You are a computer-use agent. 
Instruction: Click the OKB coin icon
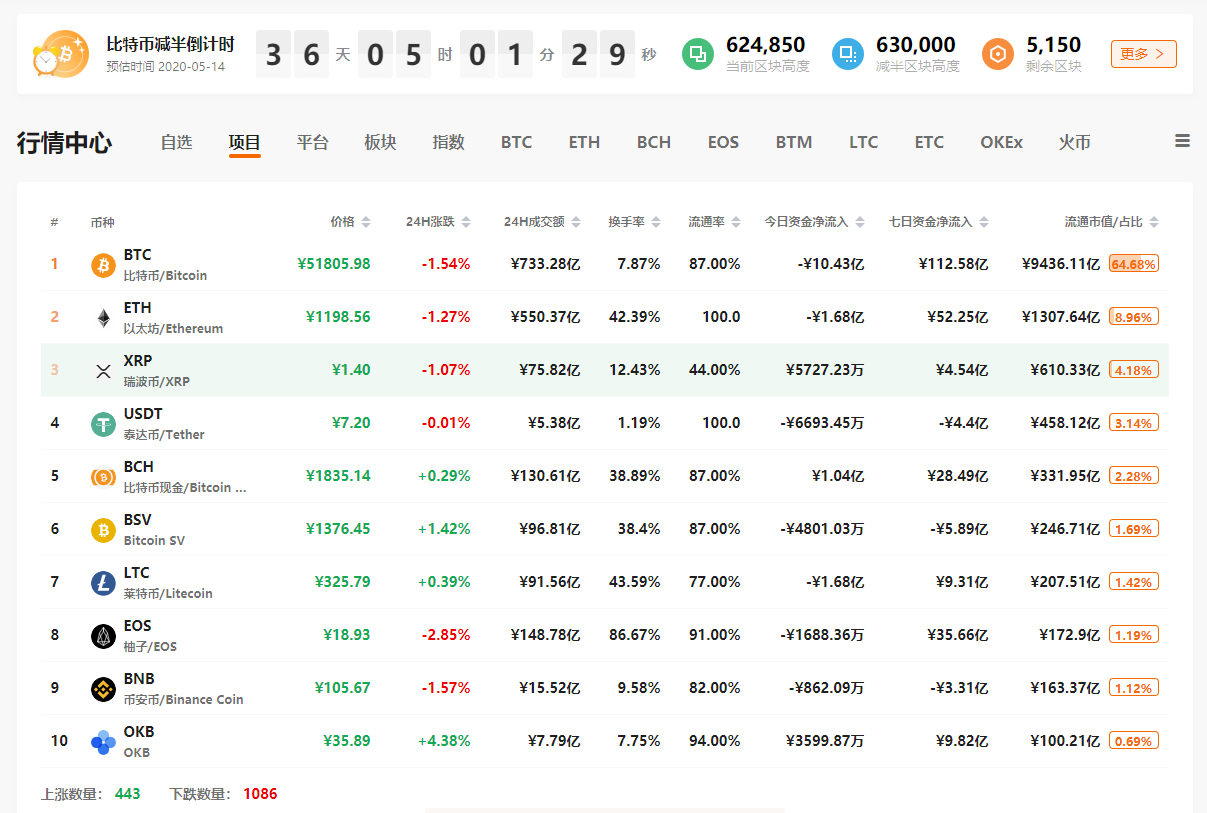click(x=103, y=742)
